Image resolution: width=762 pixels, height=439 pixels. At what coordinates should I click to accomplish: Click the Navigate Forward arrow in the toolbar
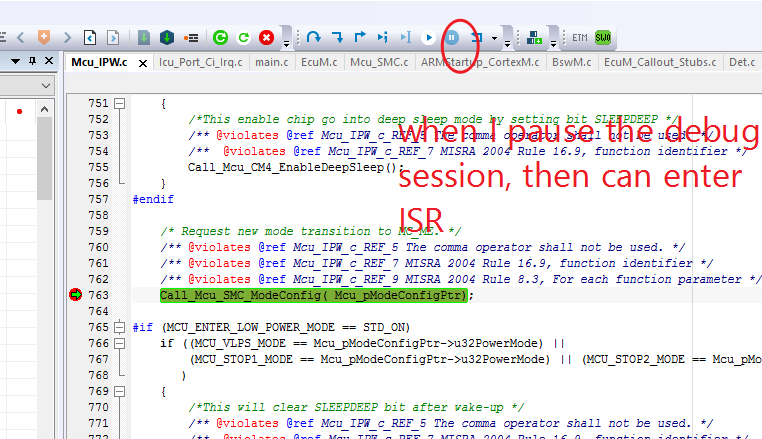[x=67, y=37]
